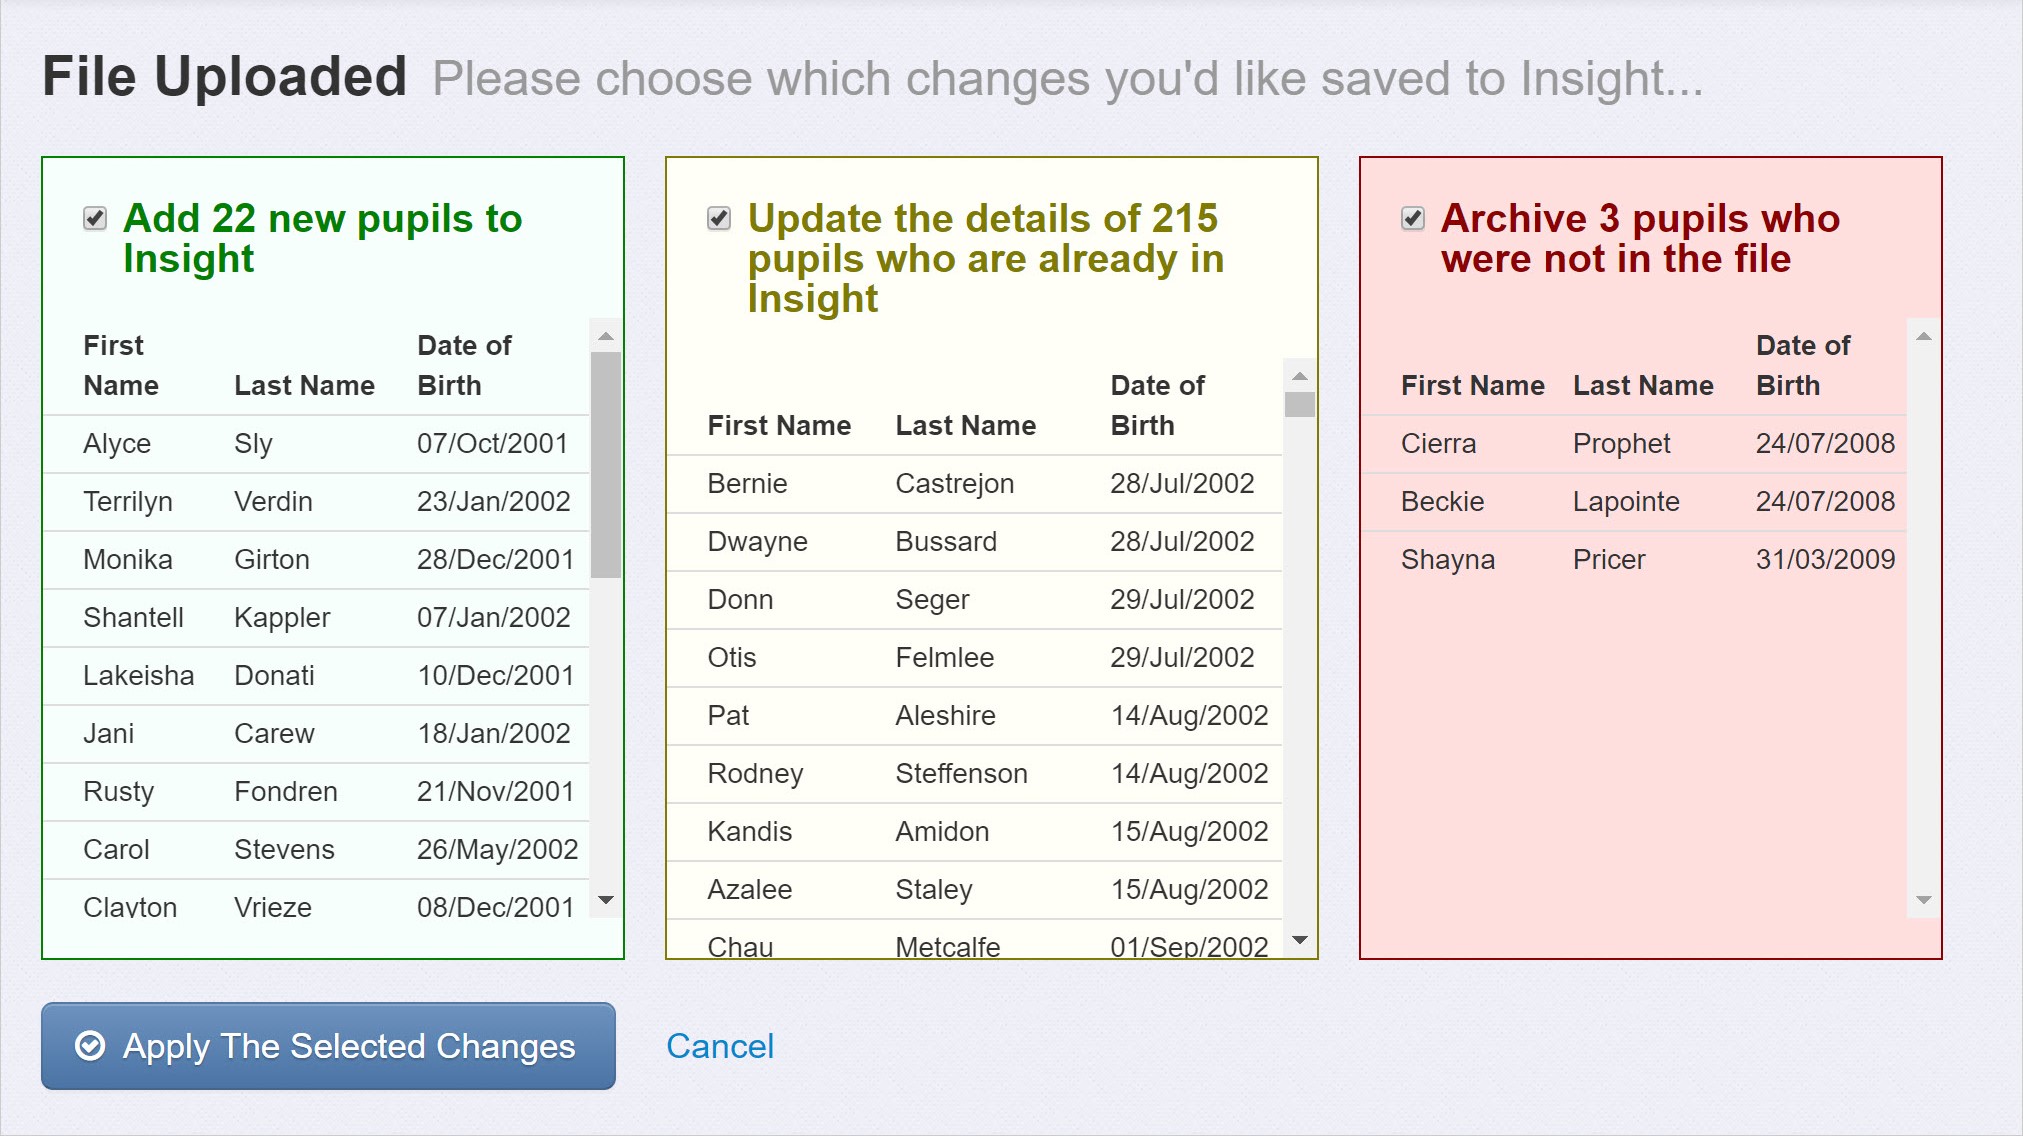Toggle the 'Archive 3 pupils' checkbox
Screen dimensions: 2023x1136
point(1413,218)
